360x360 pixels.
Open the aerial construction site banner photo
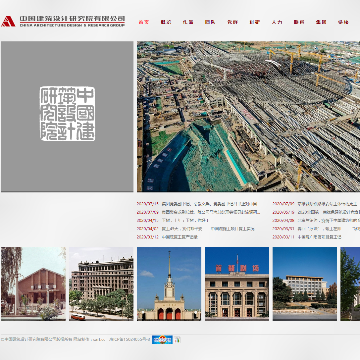point(248,116)
